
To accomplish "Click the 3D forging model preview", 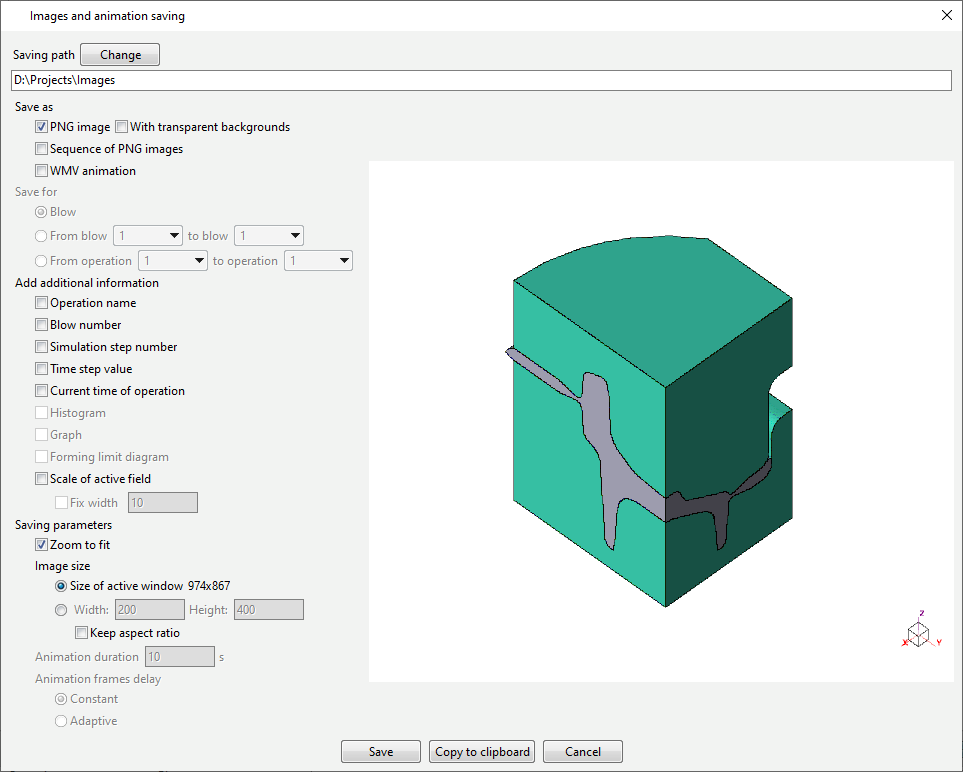I will [x=651, y=420].
